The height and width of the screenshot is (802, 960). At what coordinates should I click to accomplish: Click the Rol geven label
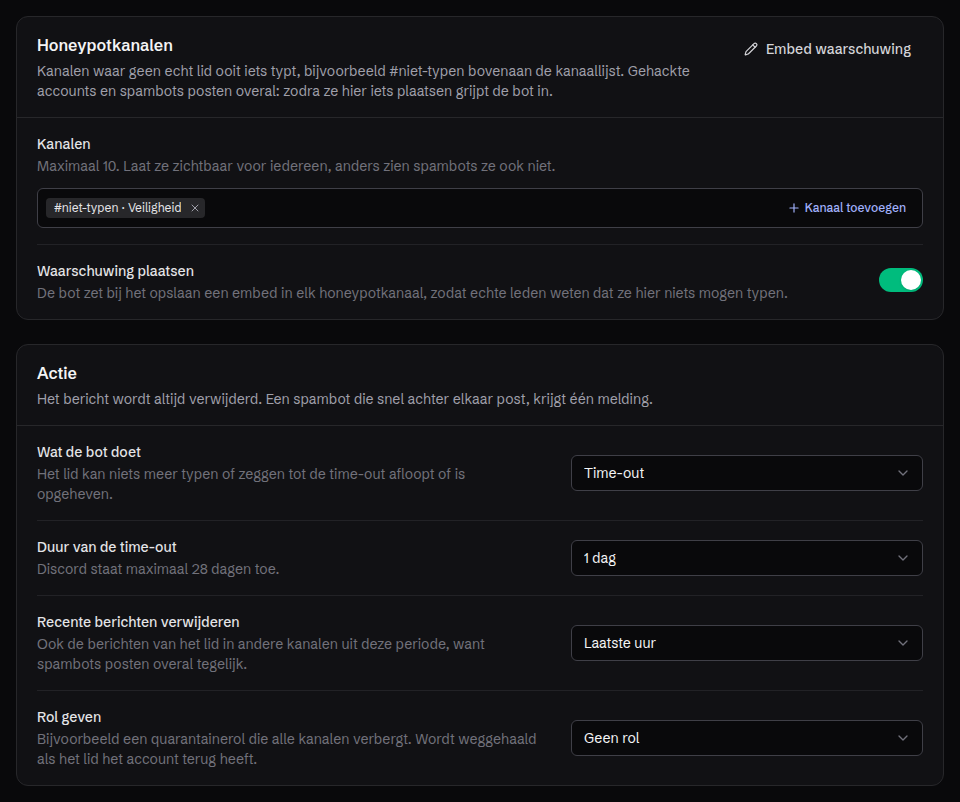pyautogui.click(x=69, y=718)
